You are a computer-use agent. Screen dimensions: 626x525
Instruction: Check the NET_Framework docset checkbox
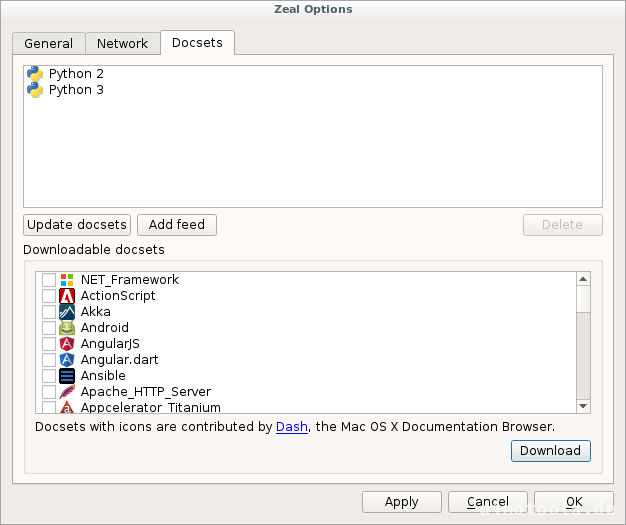coord(49,280)
